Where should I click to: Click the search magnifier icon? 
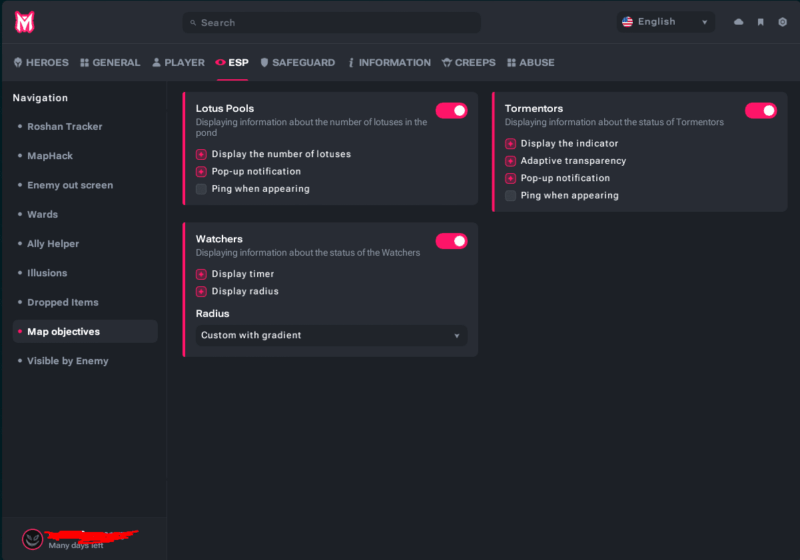tap(193, 23)
